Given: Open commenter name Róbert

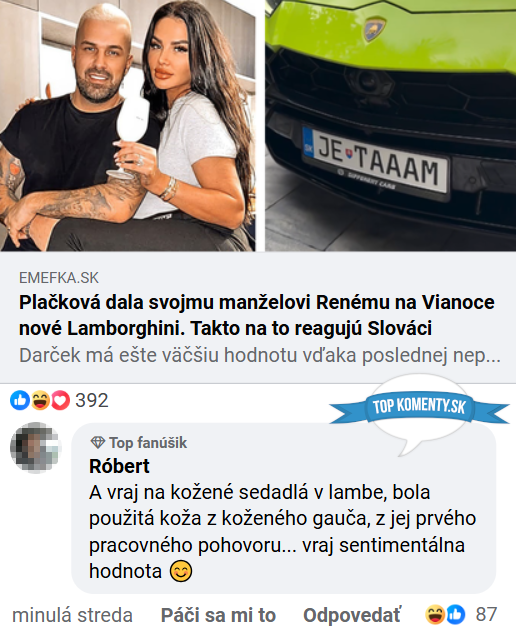Looking at the screenshot, I should tap(119, 466).
